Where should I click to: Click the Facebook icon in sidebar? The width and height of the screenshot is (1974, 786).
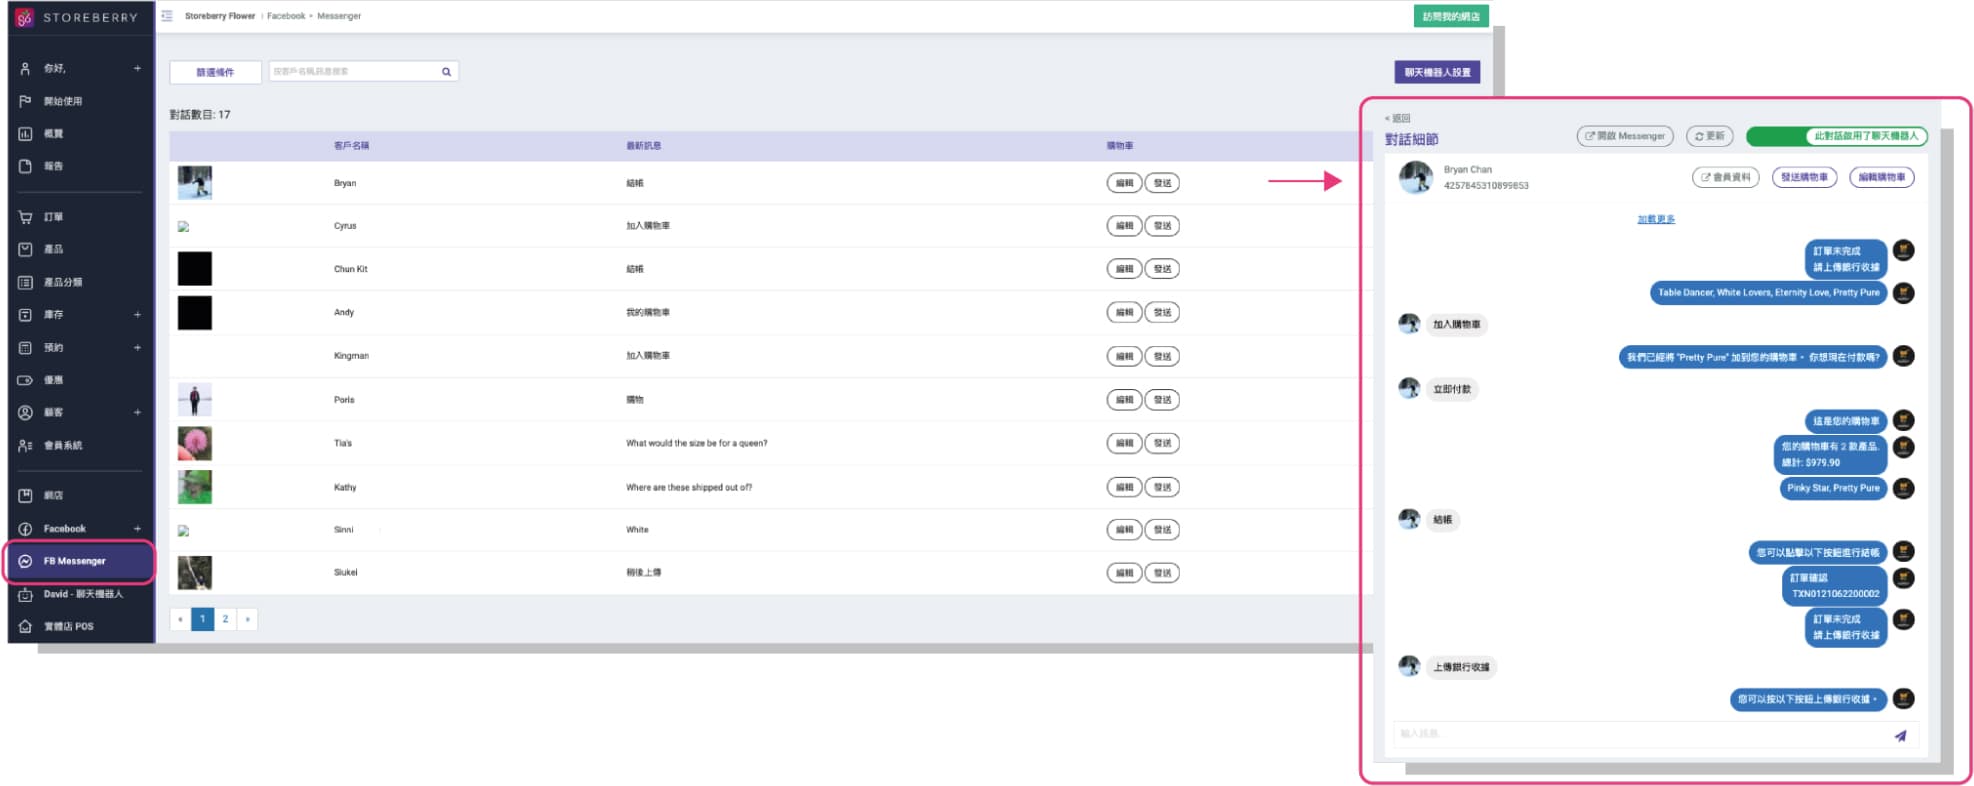point(25,529)
